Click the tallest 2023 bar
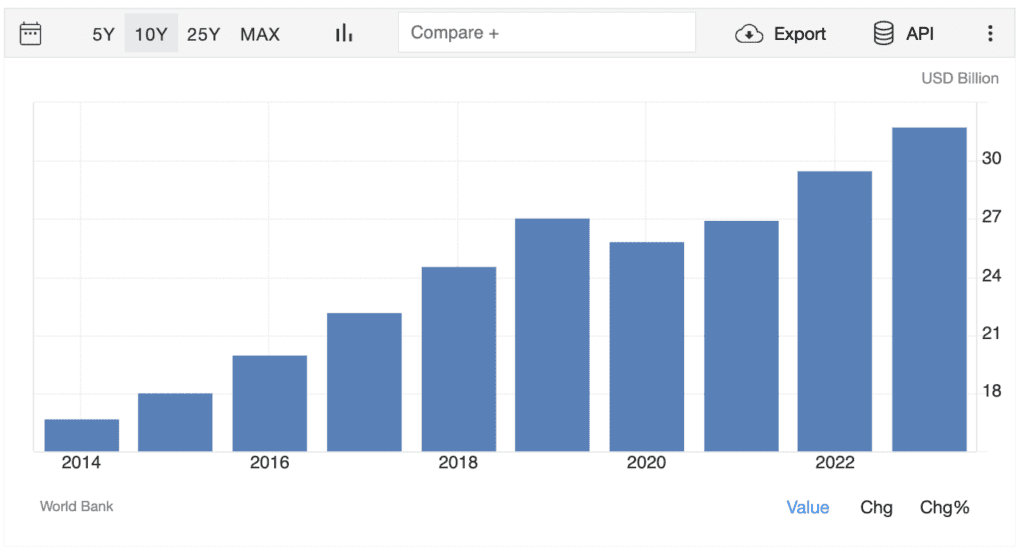 [929, 289]
